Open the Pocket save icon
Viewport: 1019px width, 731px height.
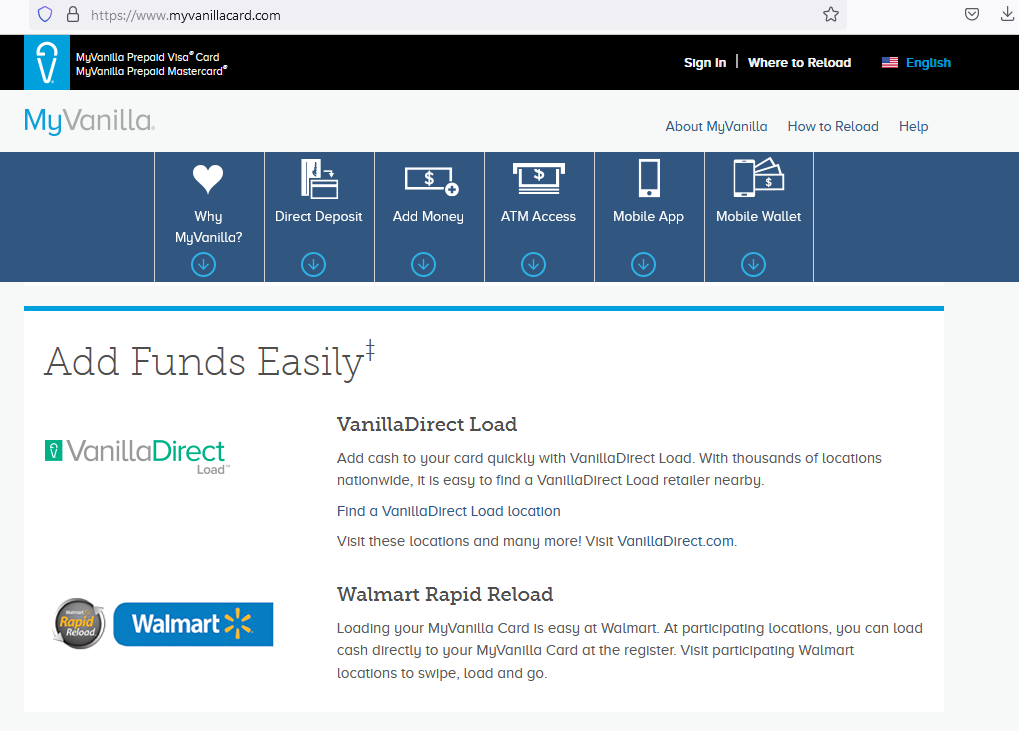click(972, 14)
